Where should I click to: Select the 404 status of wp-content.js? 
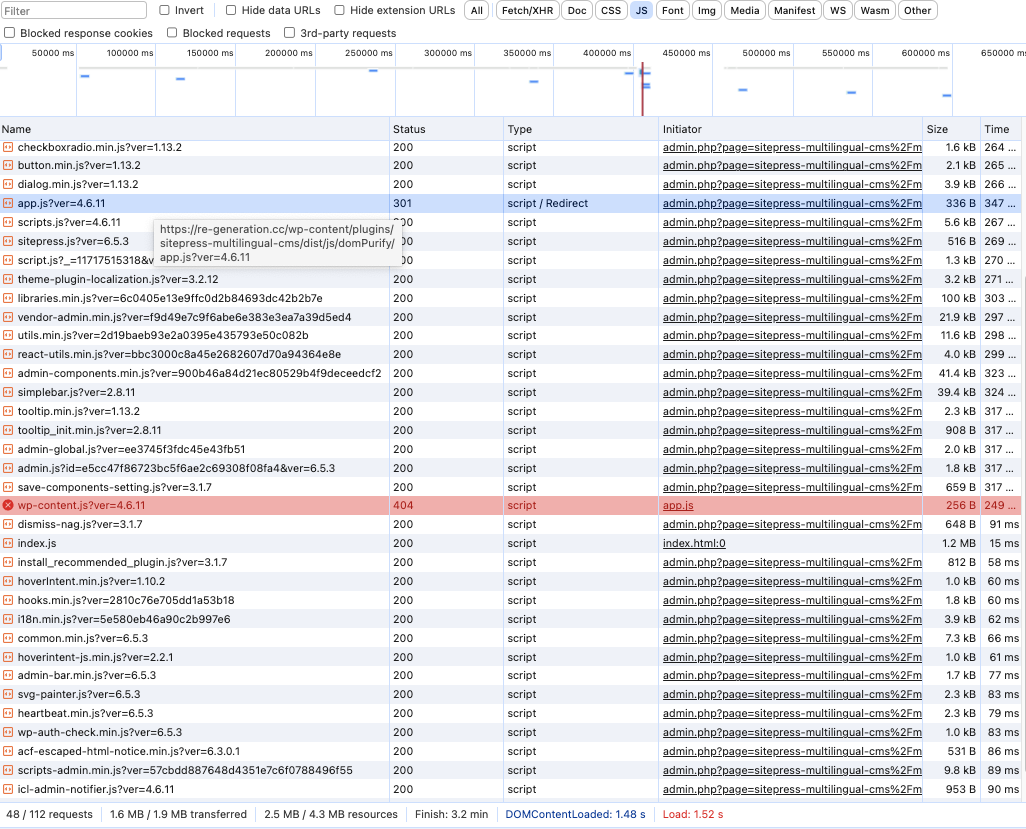coord(403,505)
